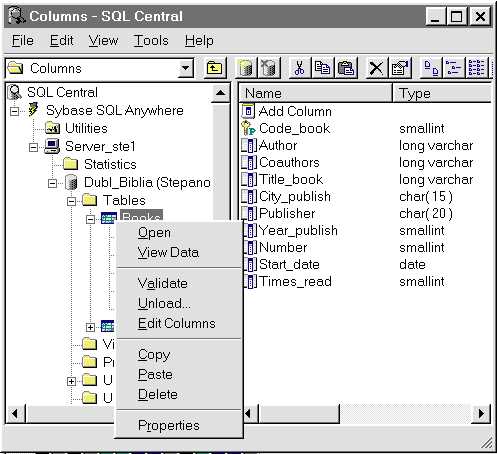Click the char( 15 ) type value
Screen dimensions: 497x454
tap(426, 196)
